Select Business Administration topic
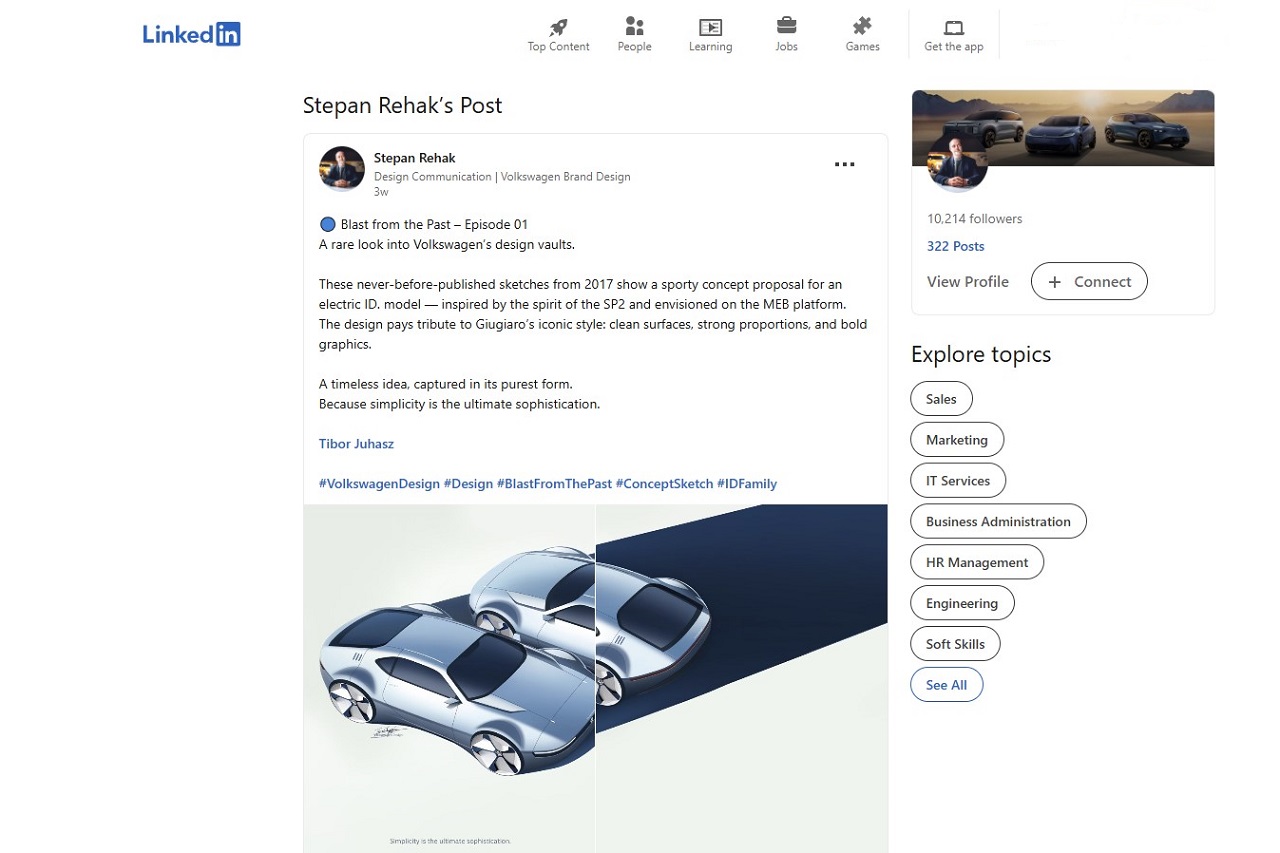 click(998, 522)
